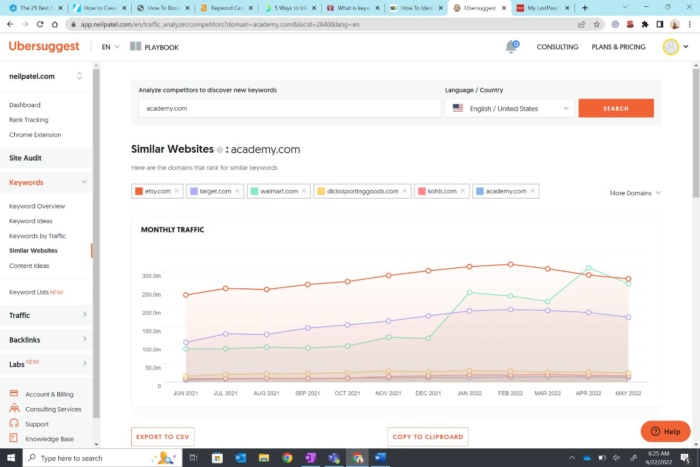Collapse the Keywords section

pyautogui.click(x=84, y=182)
